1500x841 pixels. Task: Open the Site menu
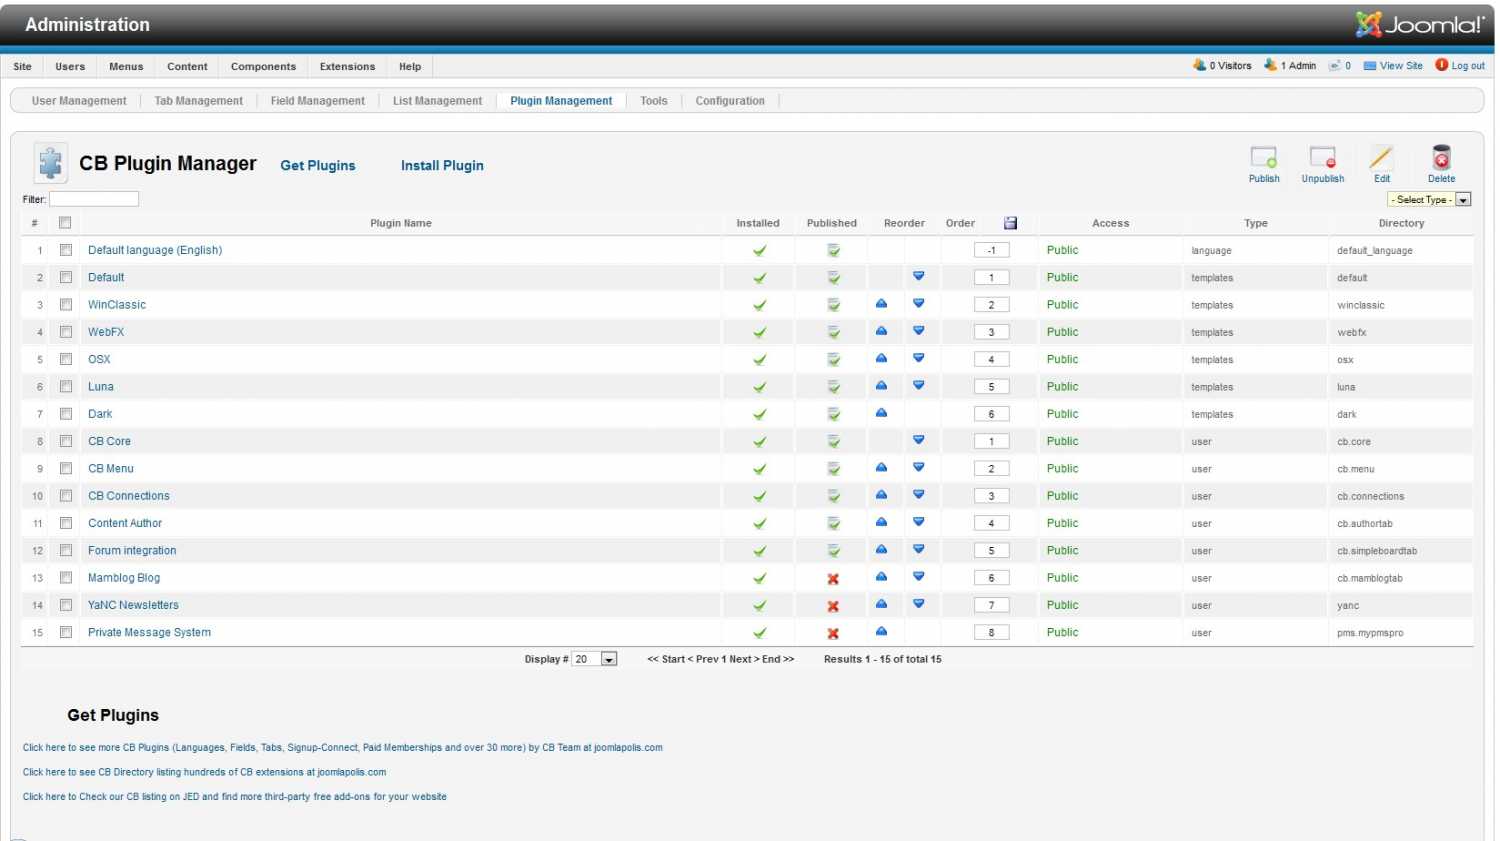pyautogui.click(x=22, y=66)
